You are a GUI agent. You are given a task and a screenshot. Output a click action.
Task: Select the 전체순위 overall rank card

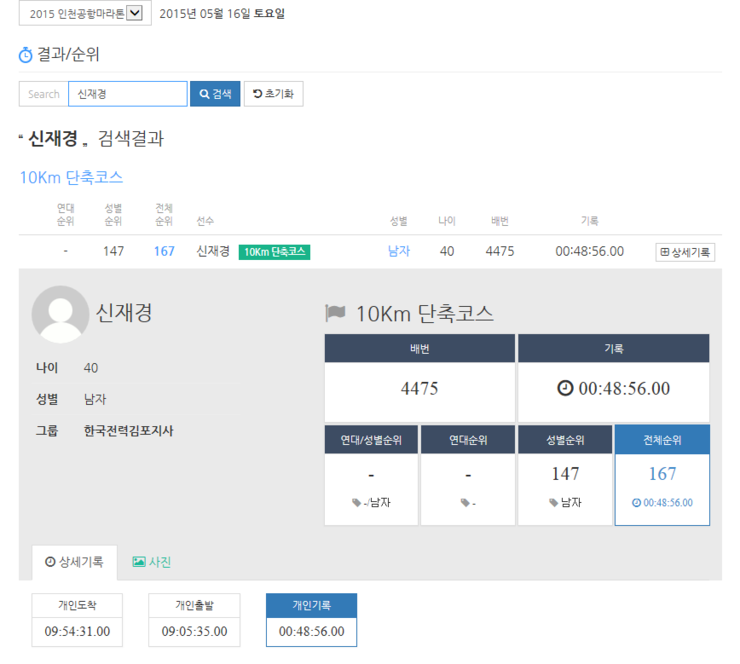662,474
